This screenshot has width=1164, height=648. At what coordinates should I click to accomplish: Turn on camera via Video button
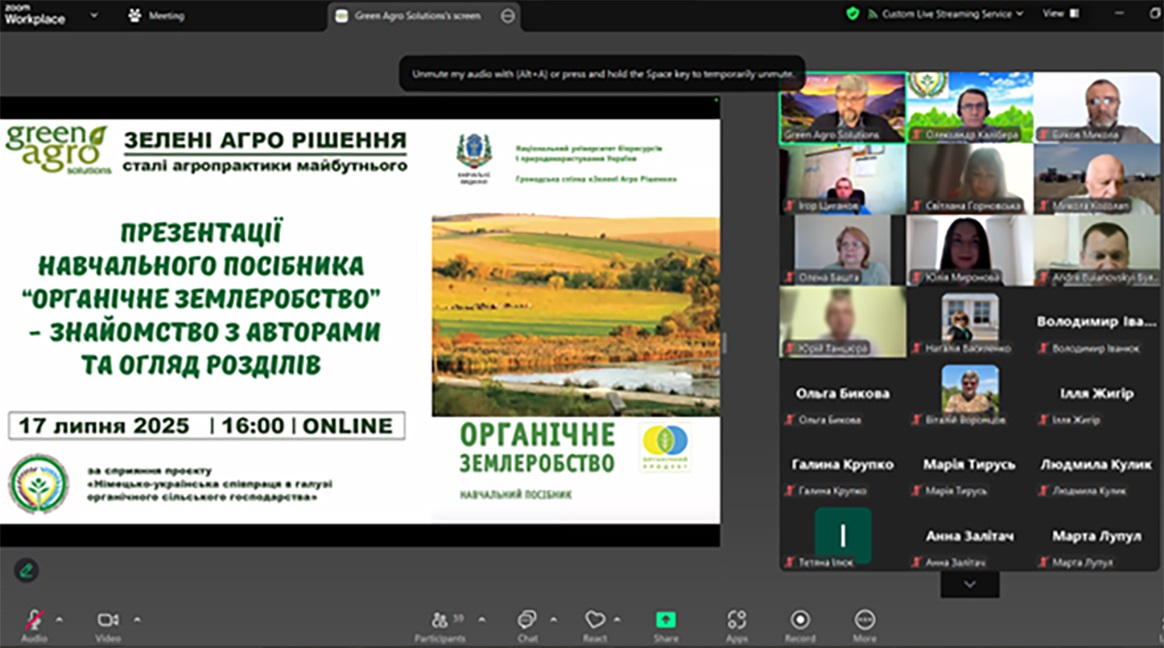click(108, 621)
